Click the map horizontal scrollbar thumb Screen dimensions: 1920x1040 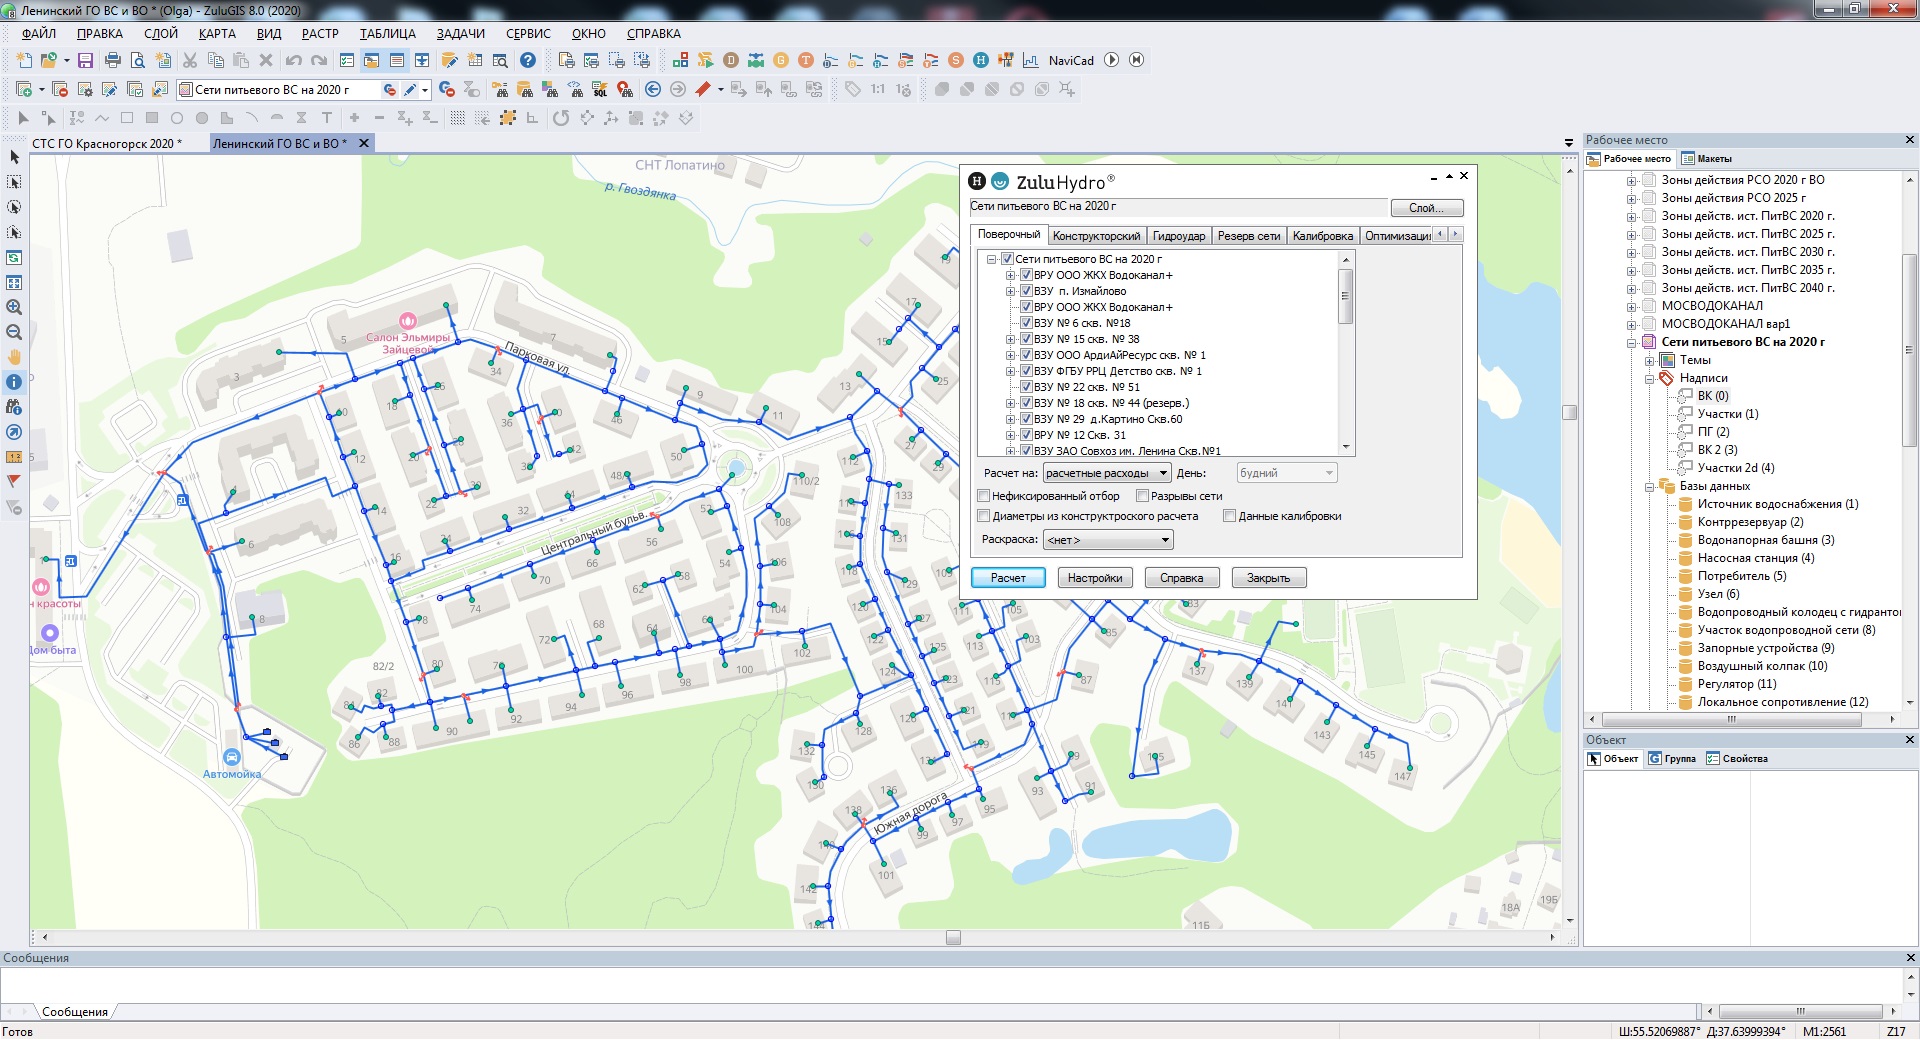coord(953,938)
